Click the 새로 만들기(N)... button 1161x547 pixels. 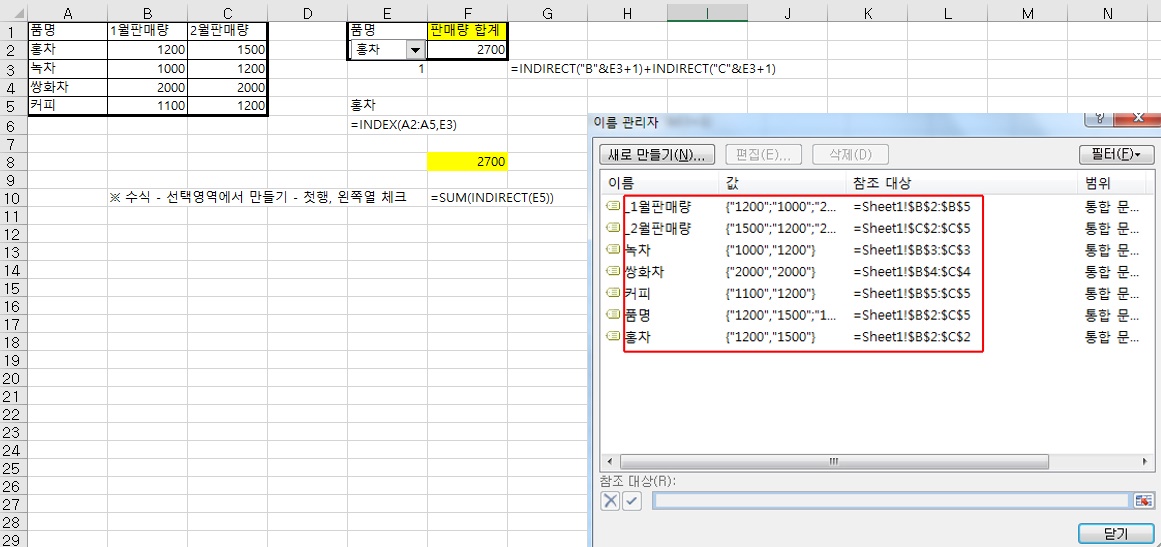pyautogui.click(x=656, y=154)
